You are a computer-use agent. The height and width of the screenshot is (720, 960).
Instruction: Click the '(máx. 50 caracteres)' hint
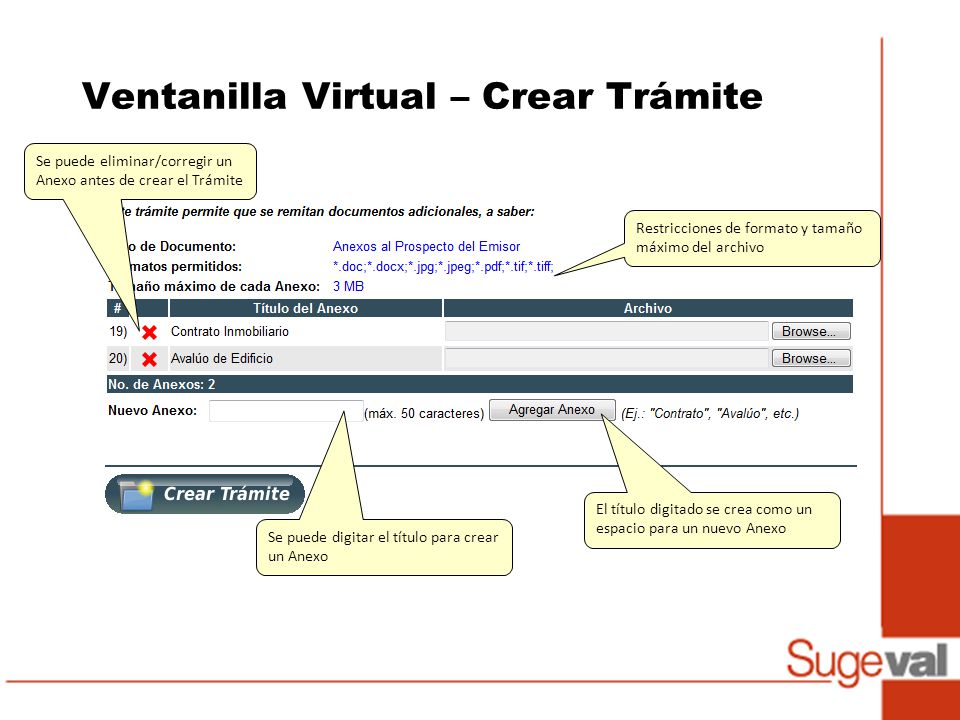pyautogui.click(x=424, y=413)
